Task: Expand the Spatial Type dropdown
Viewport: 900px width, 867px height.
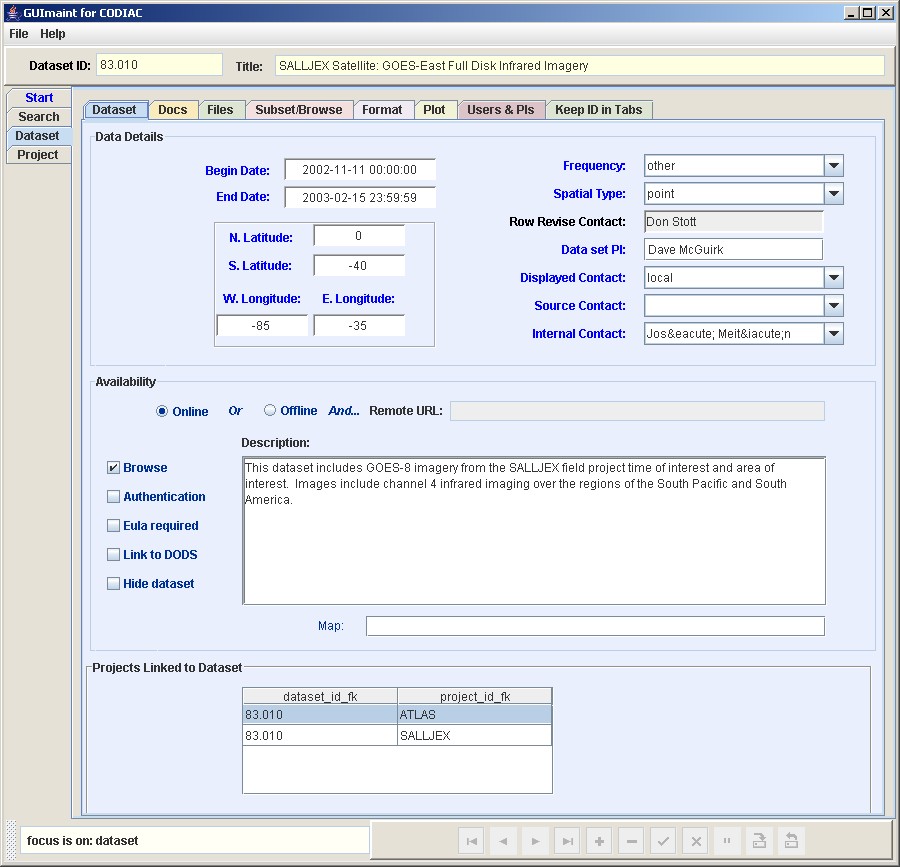Action: click(x=833, y=194)
